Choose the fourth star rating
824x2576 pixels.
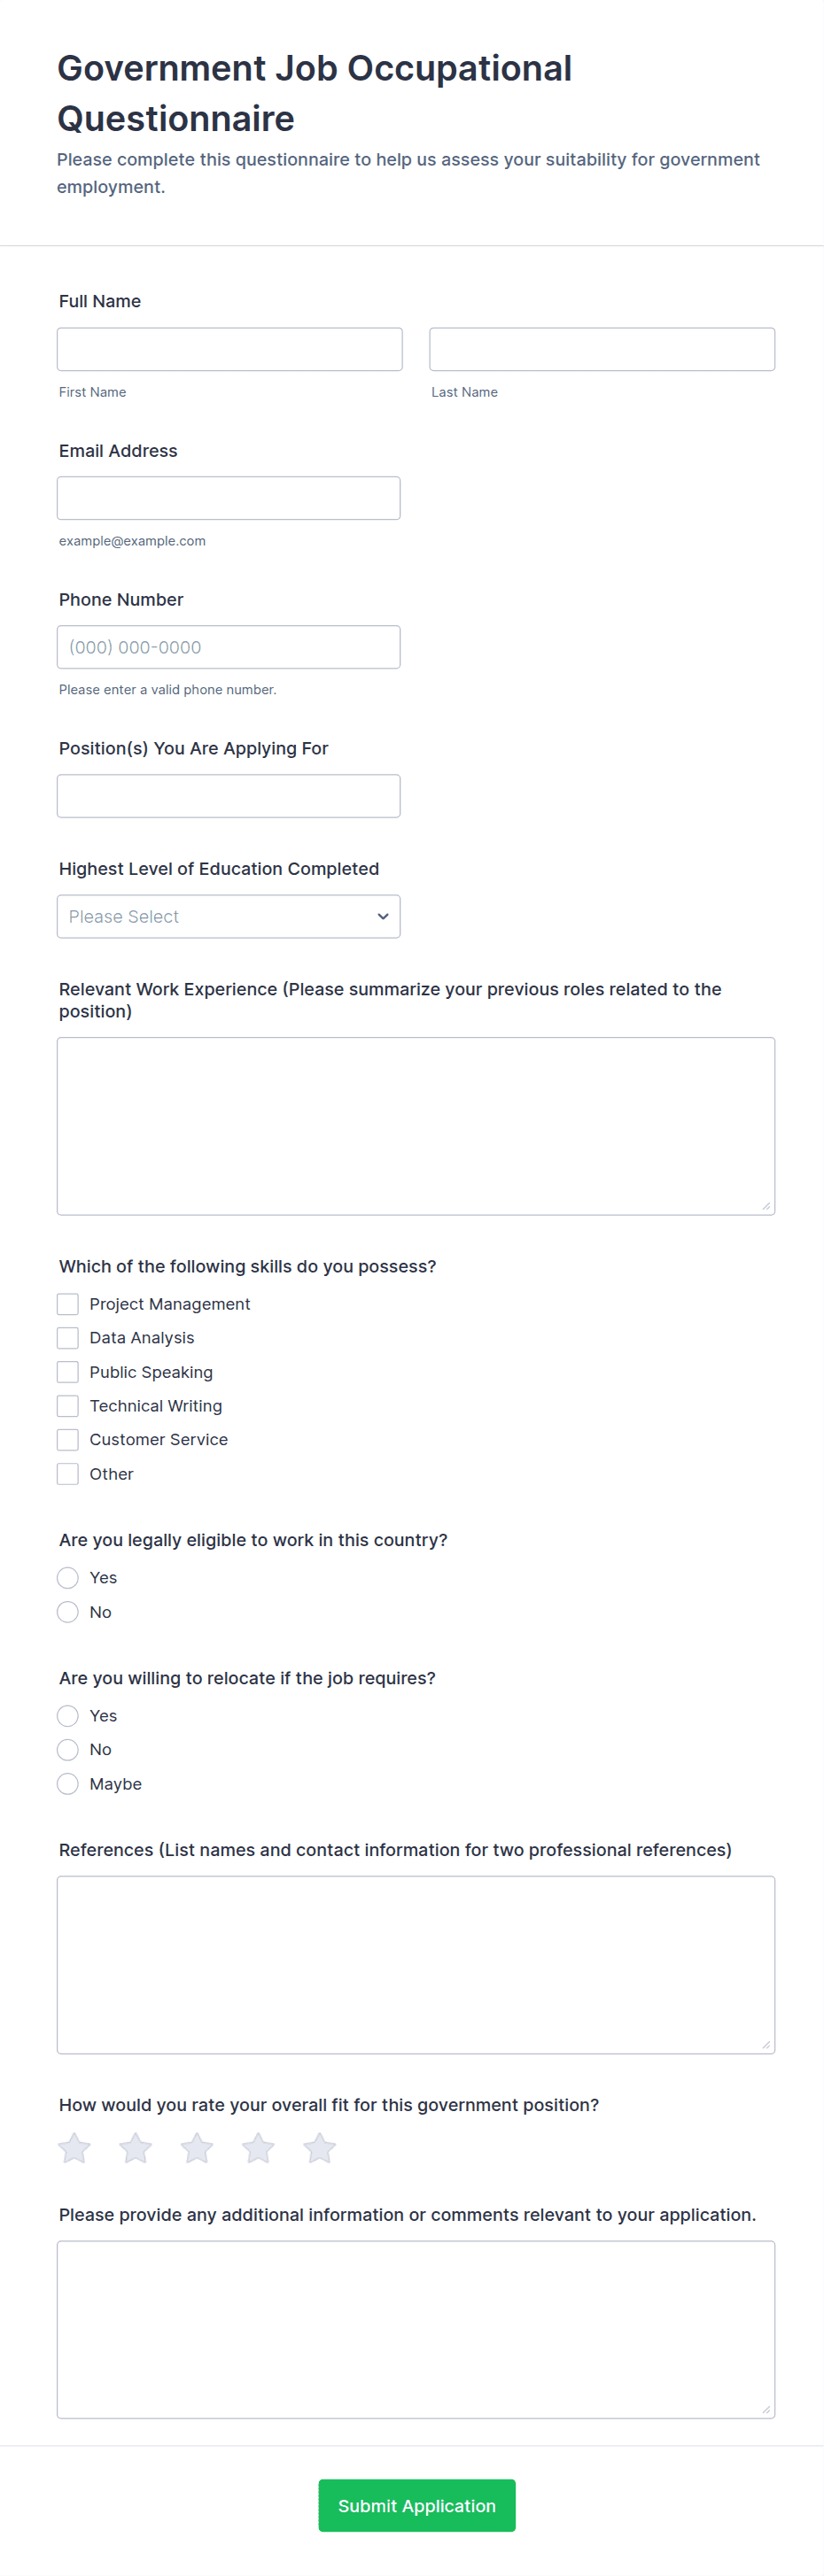click(x=258, y=2148)
